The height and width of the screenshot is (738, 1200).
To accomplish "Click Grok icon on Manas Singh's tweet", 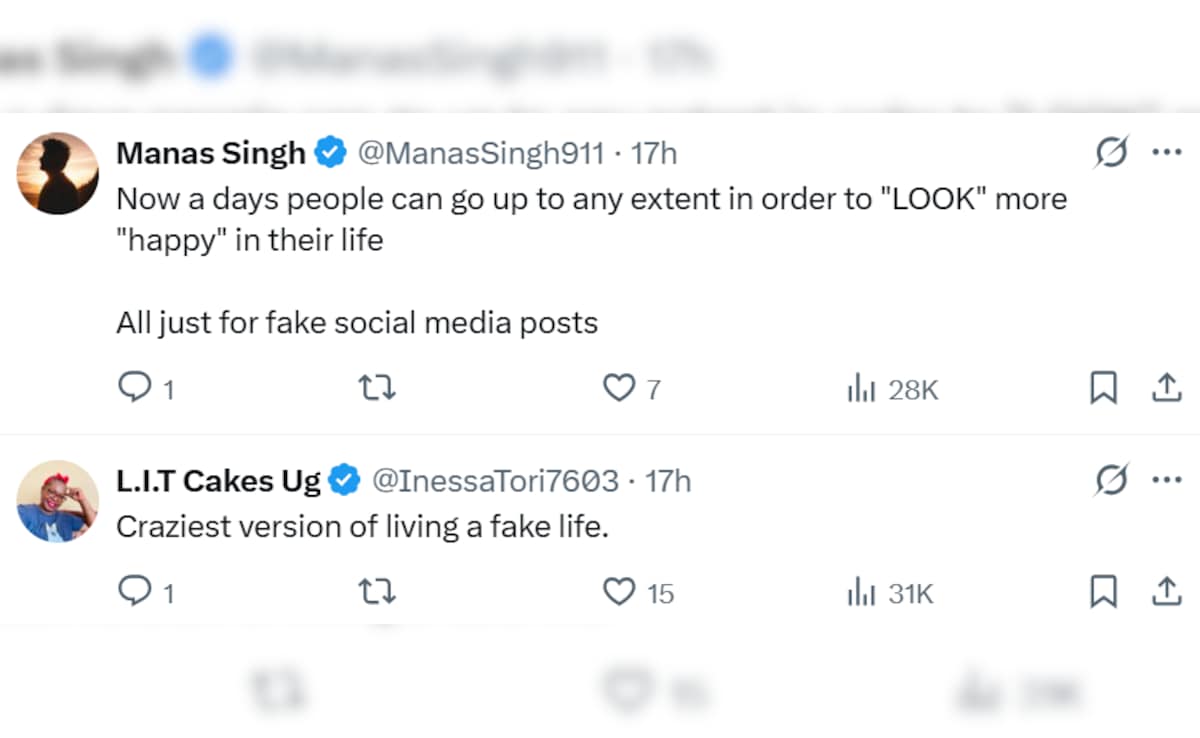I will click(1111, 153).
